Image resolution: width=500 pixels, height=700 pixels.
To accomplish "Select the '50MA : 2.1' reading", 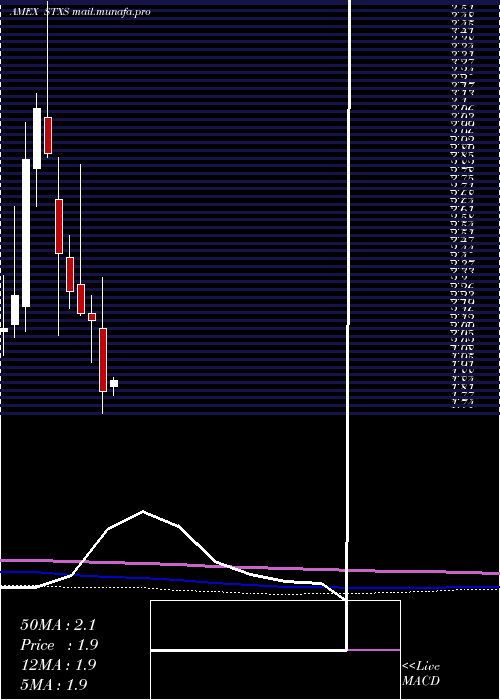I will click(x=58, y=625).
